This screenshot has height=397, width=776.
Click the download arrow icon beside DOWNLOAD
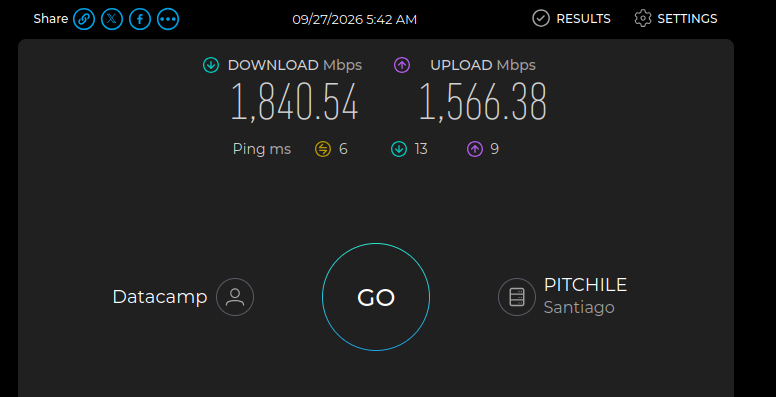(211, 65)
